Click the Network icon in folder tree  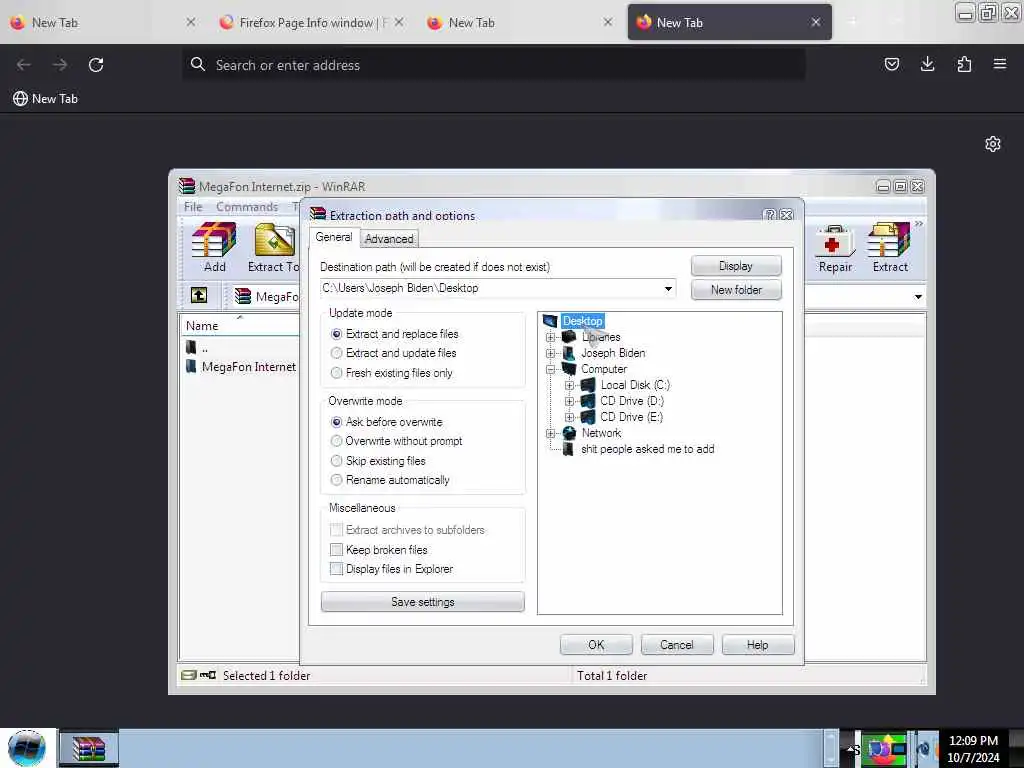click(569, 433)
